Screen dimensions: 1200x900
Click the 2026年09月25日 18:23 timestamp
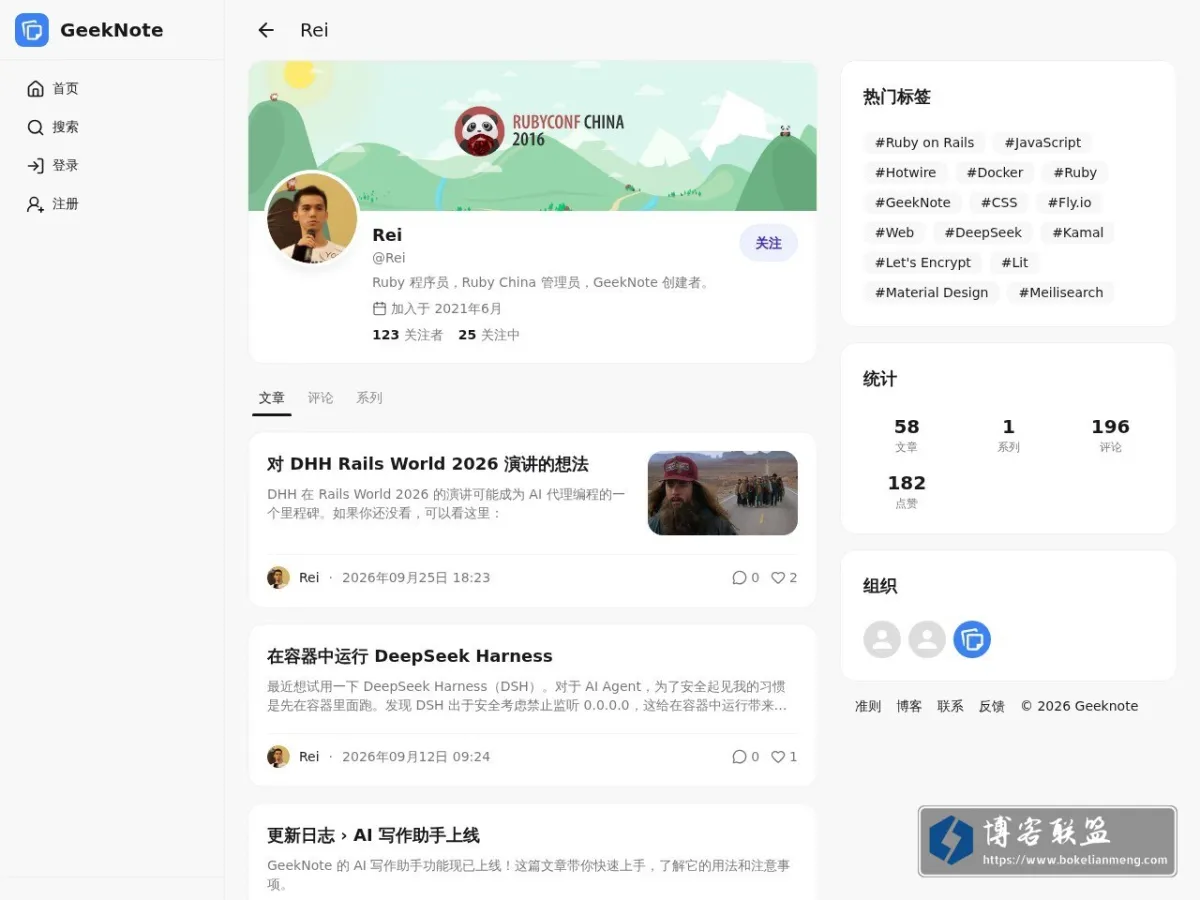point(416,577)
